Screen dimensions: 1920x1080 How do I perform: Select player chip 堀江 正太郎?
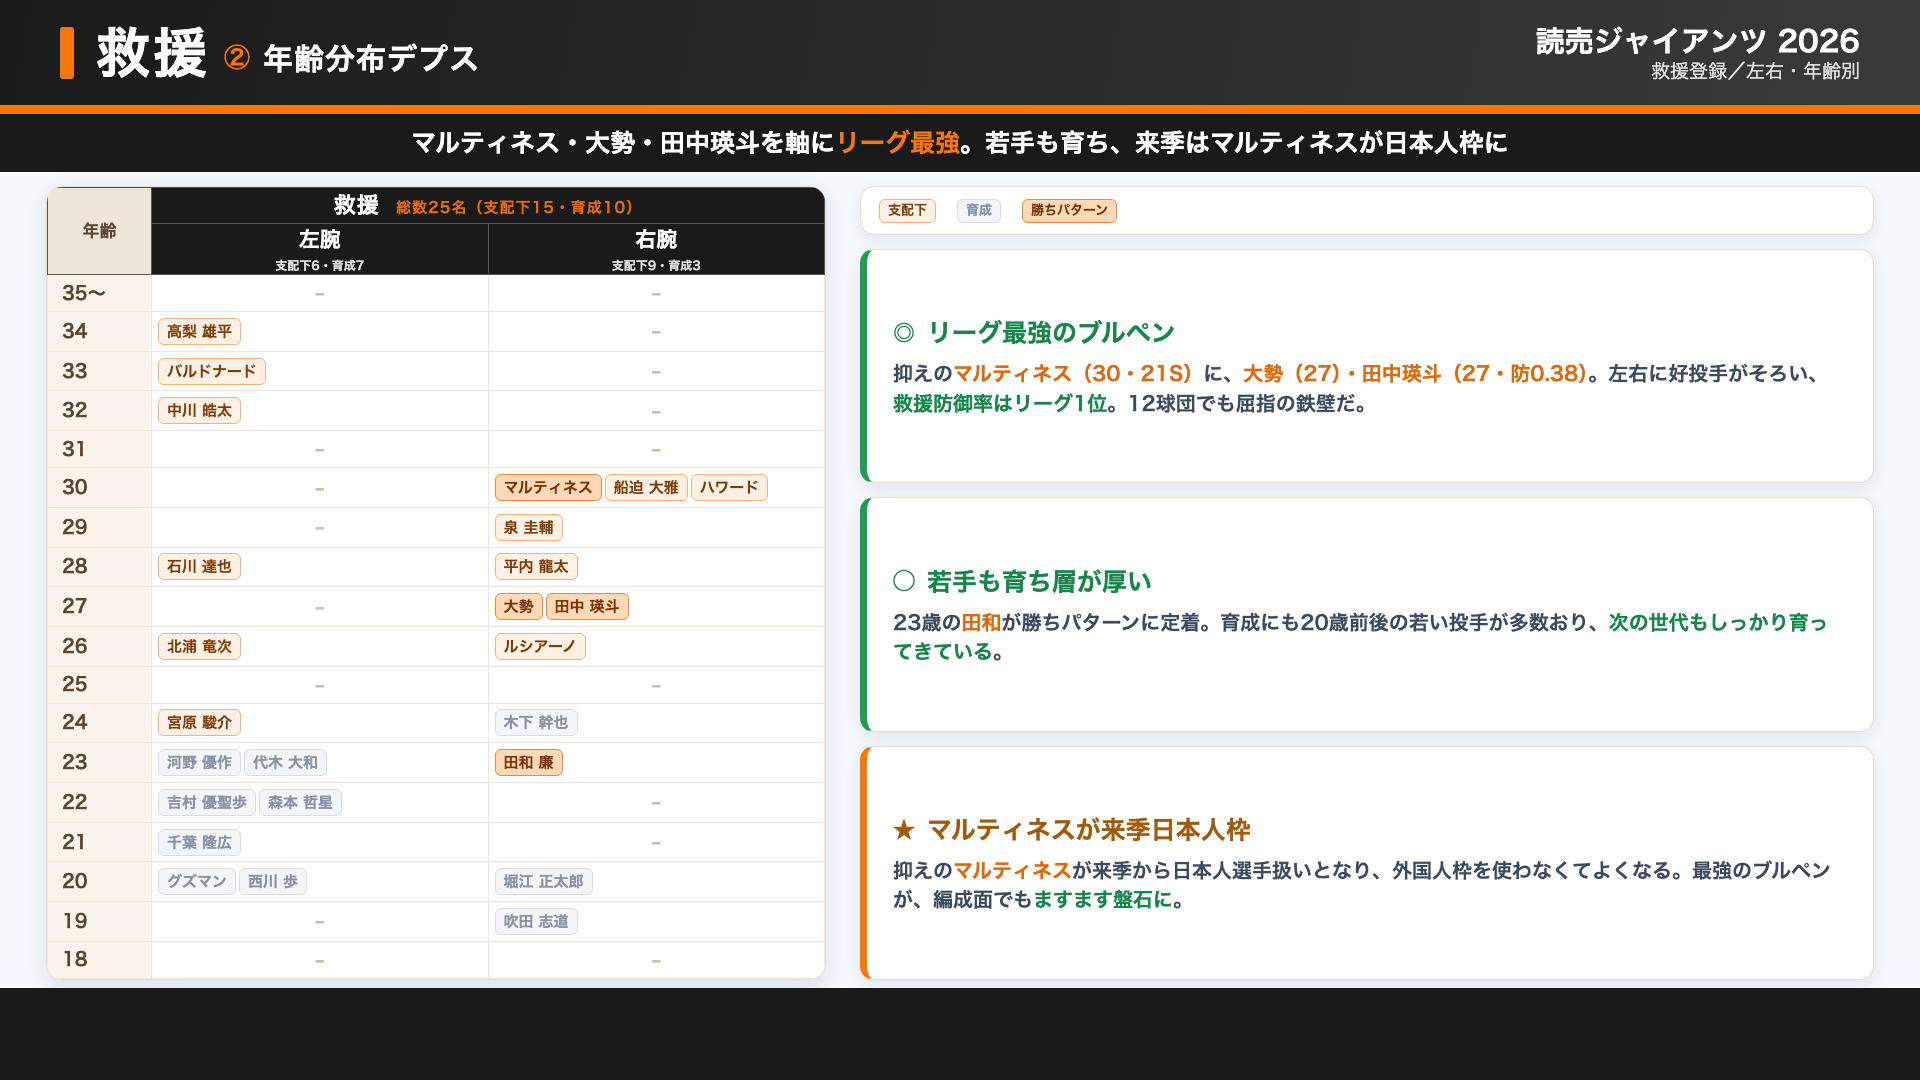pos(544,881)
